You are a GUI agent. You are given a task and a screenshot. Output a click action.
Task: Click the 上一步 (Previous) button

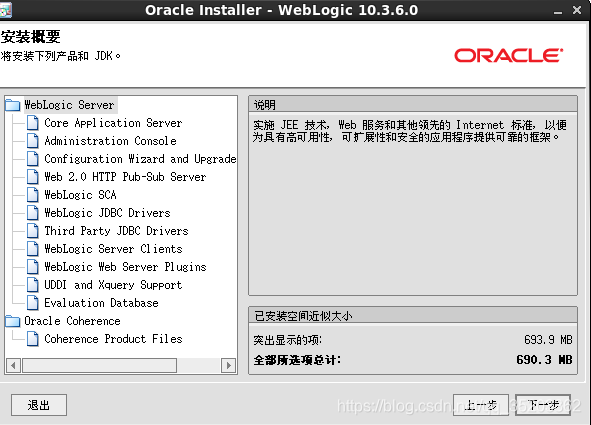[x=481, y=405]
